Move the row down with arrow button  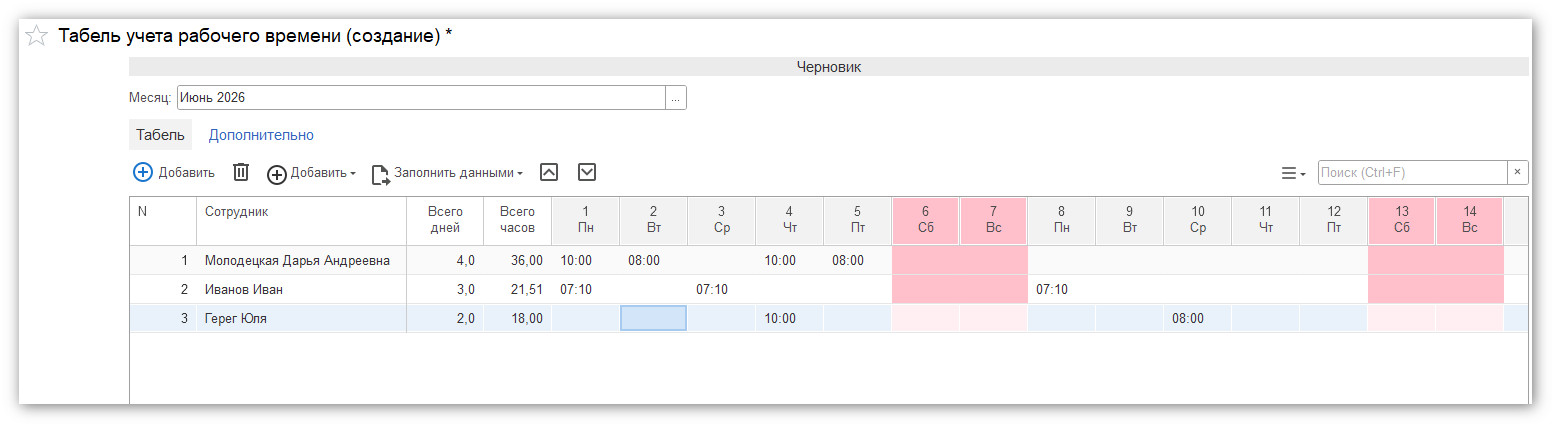tap(587, 172)
